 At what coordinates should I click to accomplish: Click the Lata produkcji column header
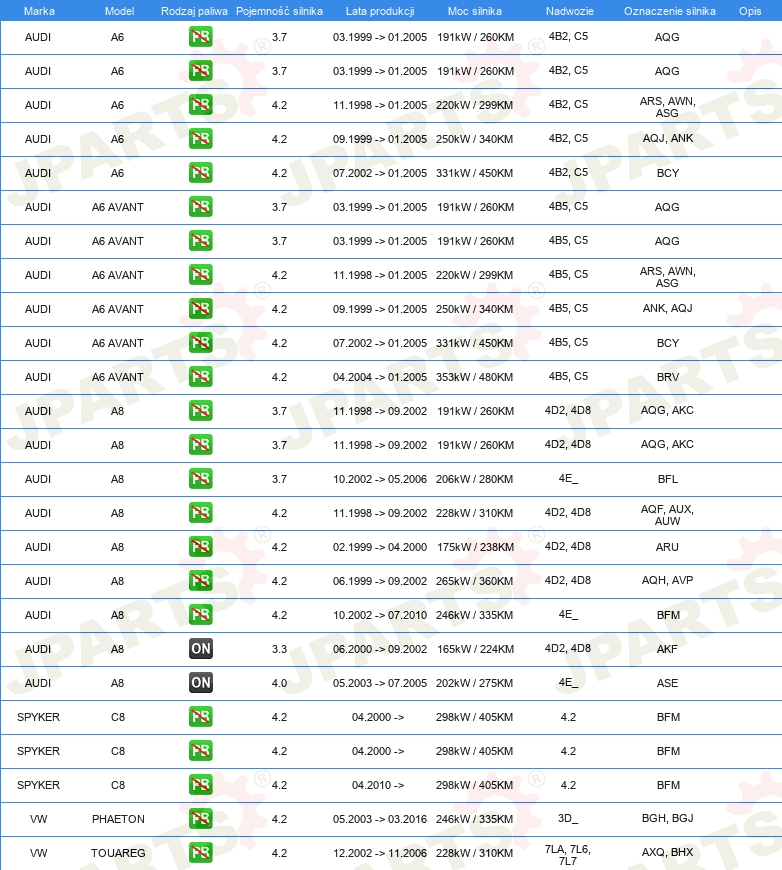pos(380,11)
